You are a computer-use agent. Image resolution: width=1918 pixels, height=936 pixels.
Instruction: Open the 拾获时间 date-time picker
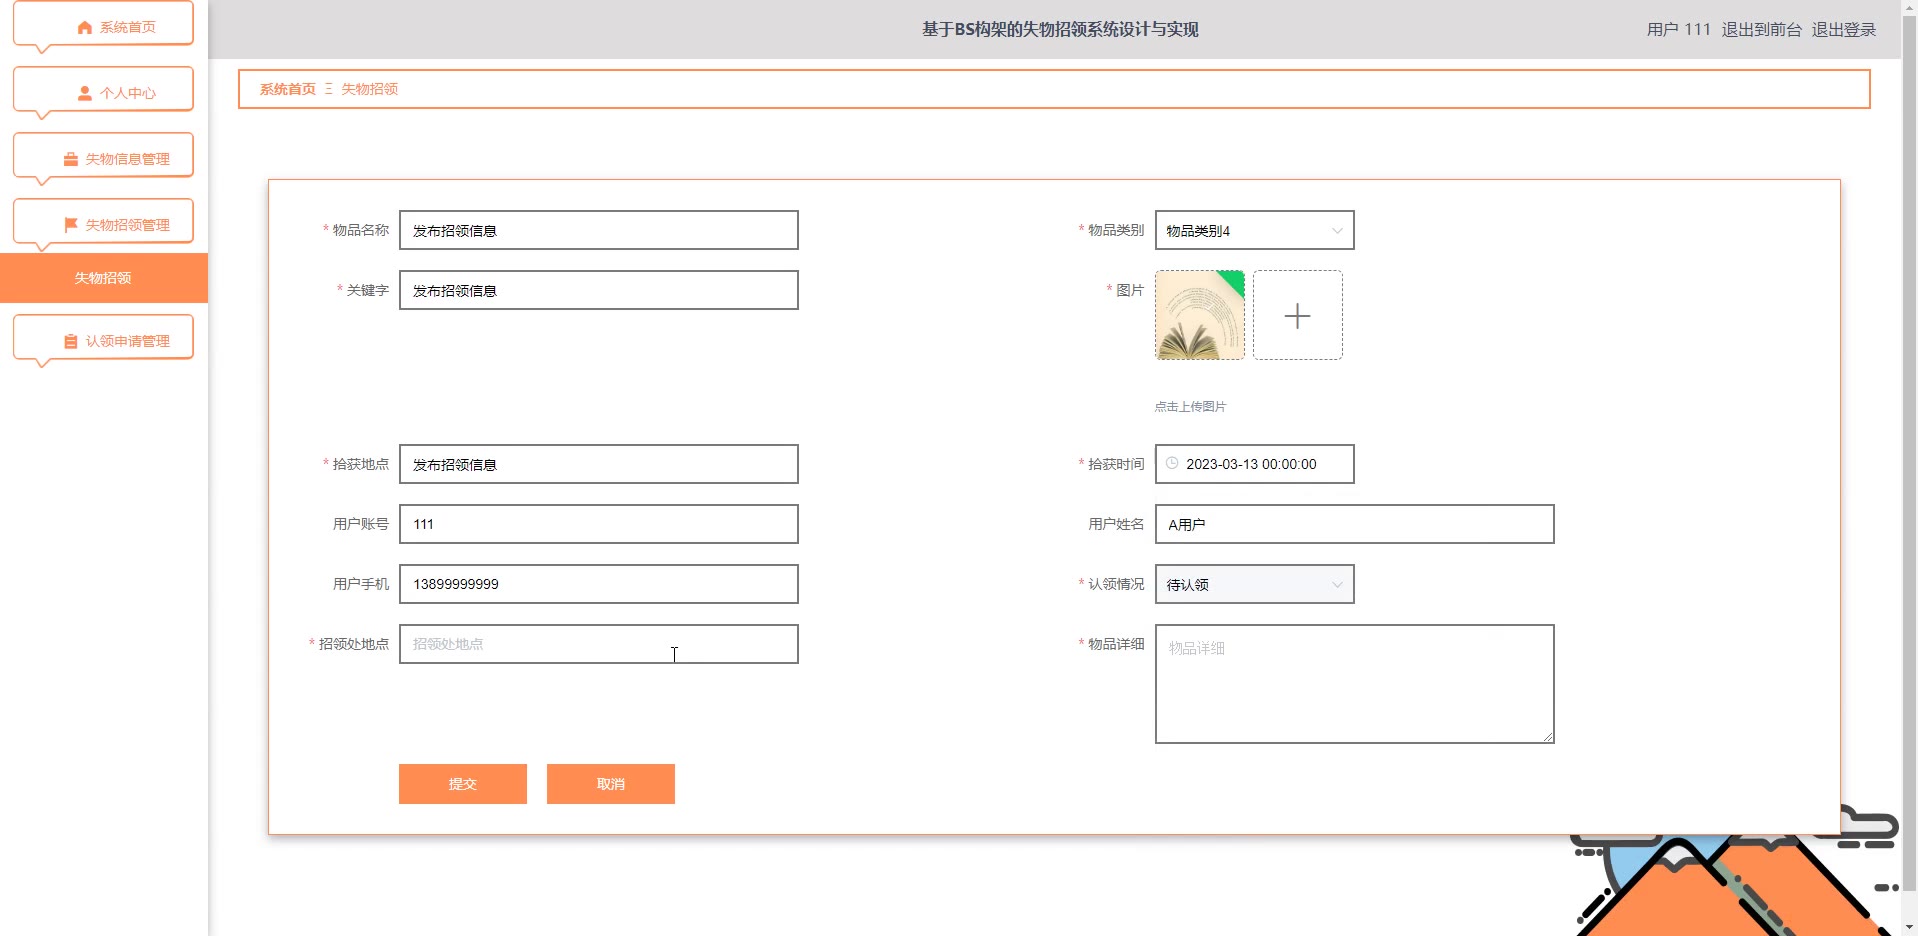[x=1255, y=464]
